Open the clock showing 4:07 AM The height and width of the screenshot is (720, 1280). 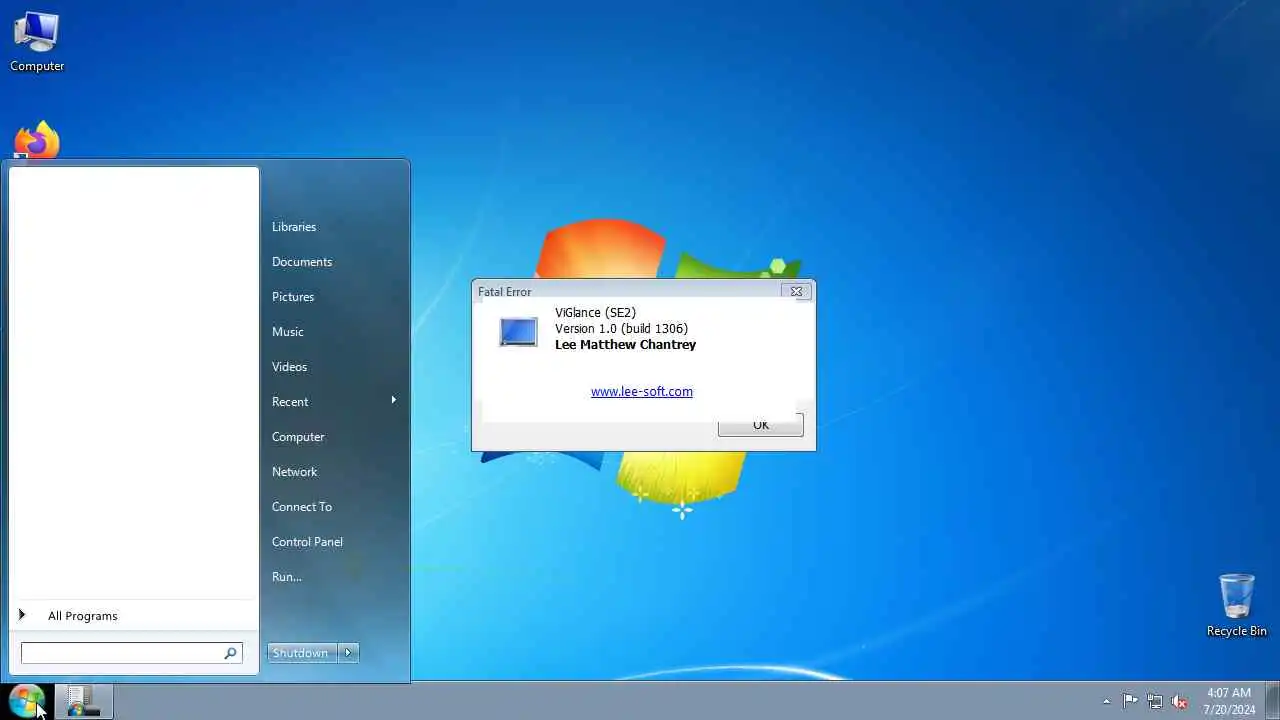[1229, 701]
